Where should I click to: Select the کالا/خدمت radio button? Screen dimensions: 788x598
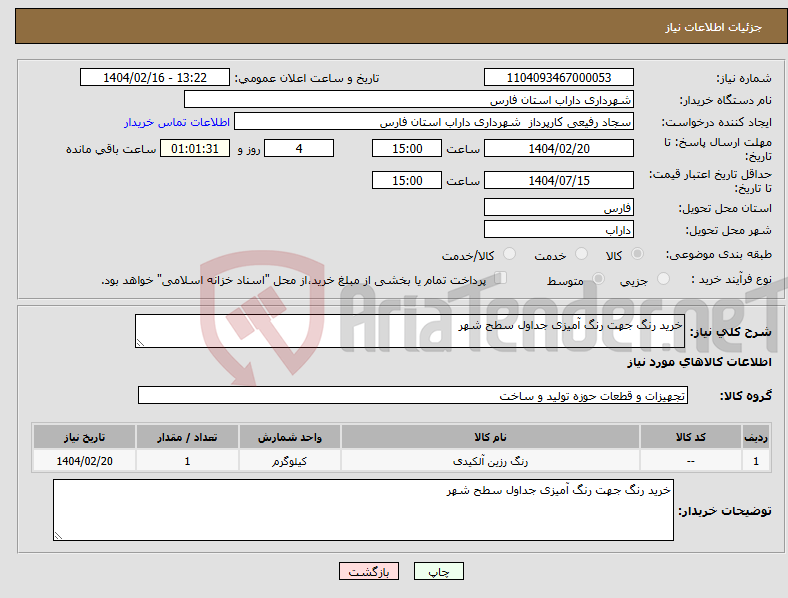[x=510, y=254]
